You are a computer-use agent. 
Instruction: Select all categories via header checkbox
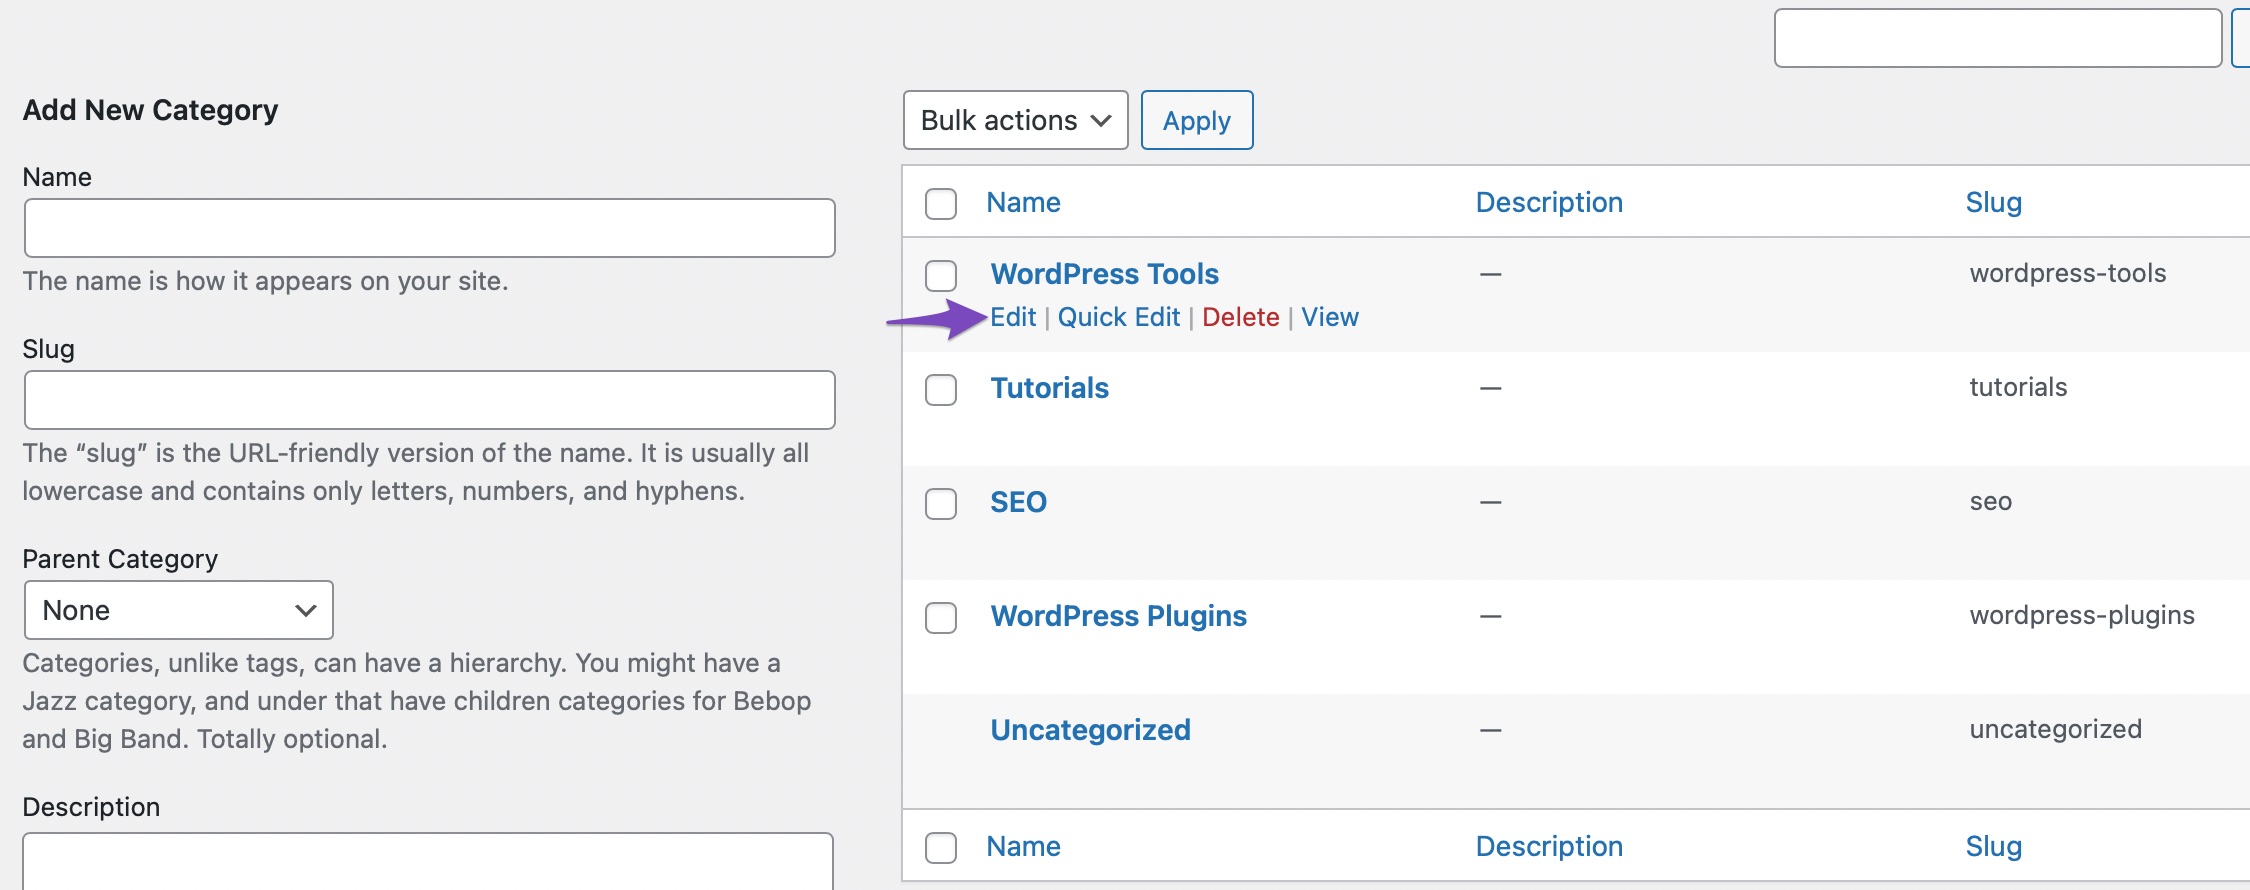pos(941,203)
